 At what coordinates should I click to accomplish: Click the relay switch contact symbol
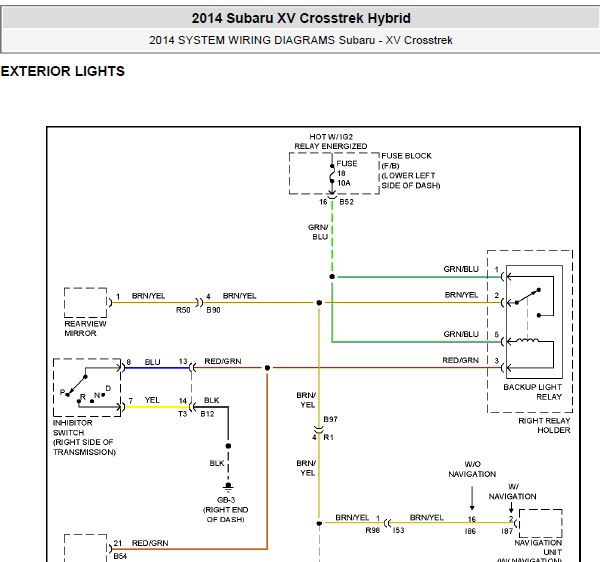click(528, 302)
